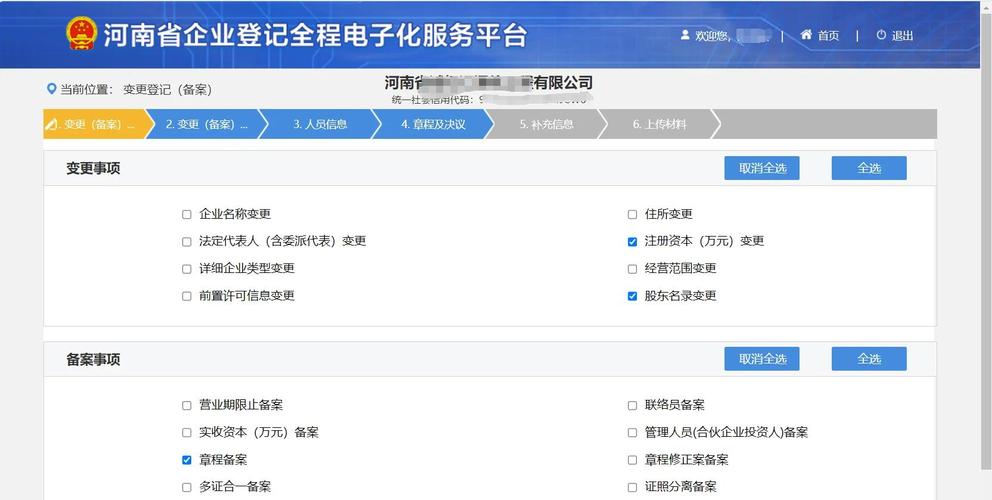Click the platform title 河南省企业登记全程电子化服务平台
The image size is (992, 500).
click(314, 36)
